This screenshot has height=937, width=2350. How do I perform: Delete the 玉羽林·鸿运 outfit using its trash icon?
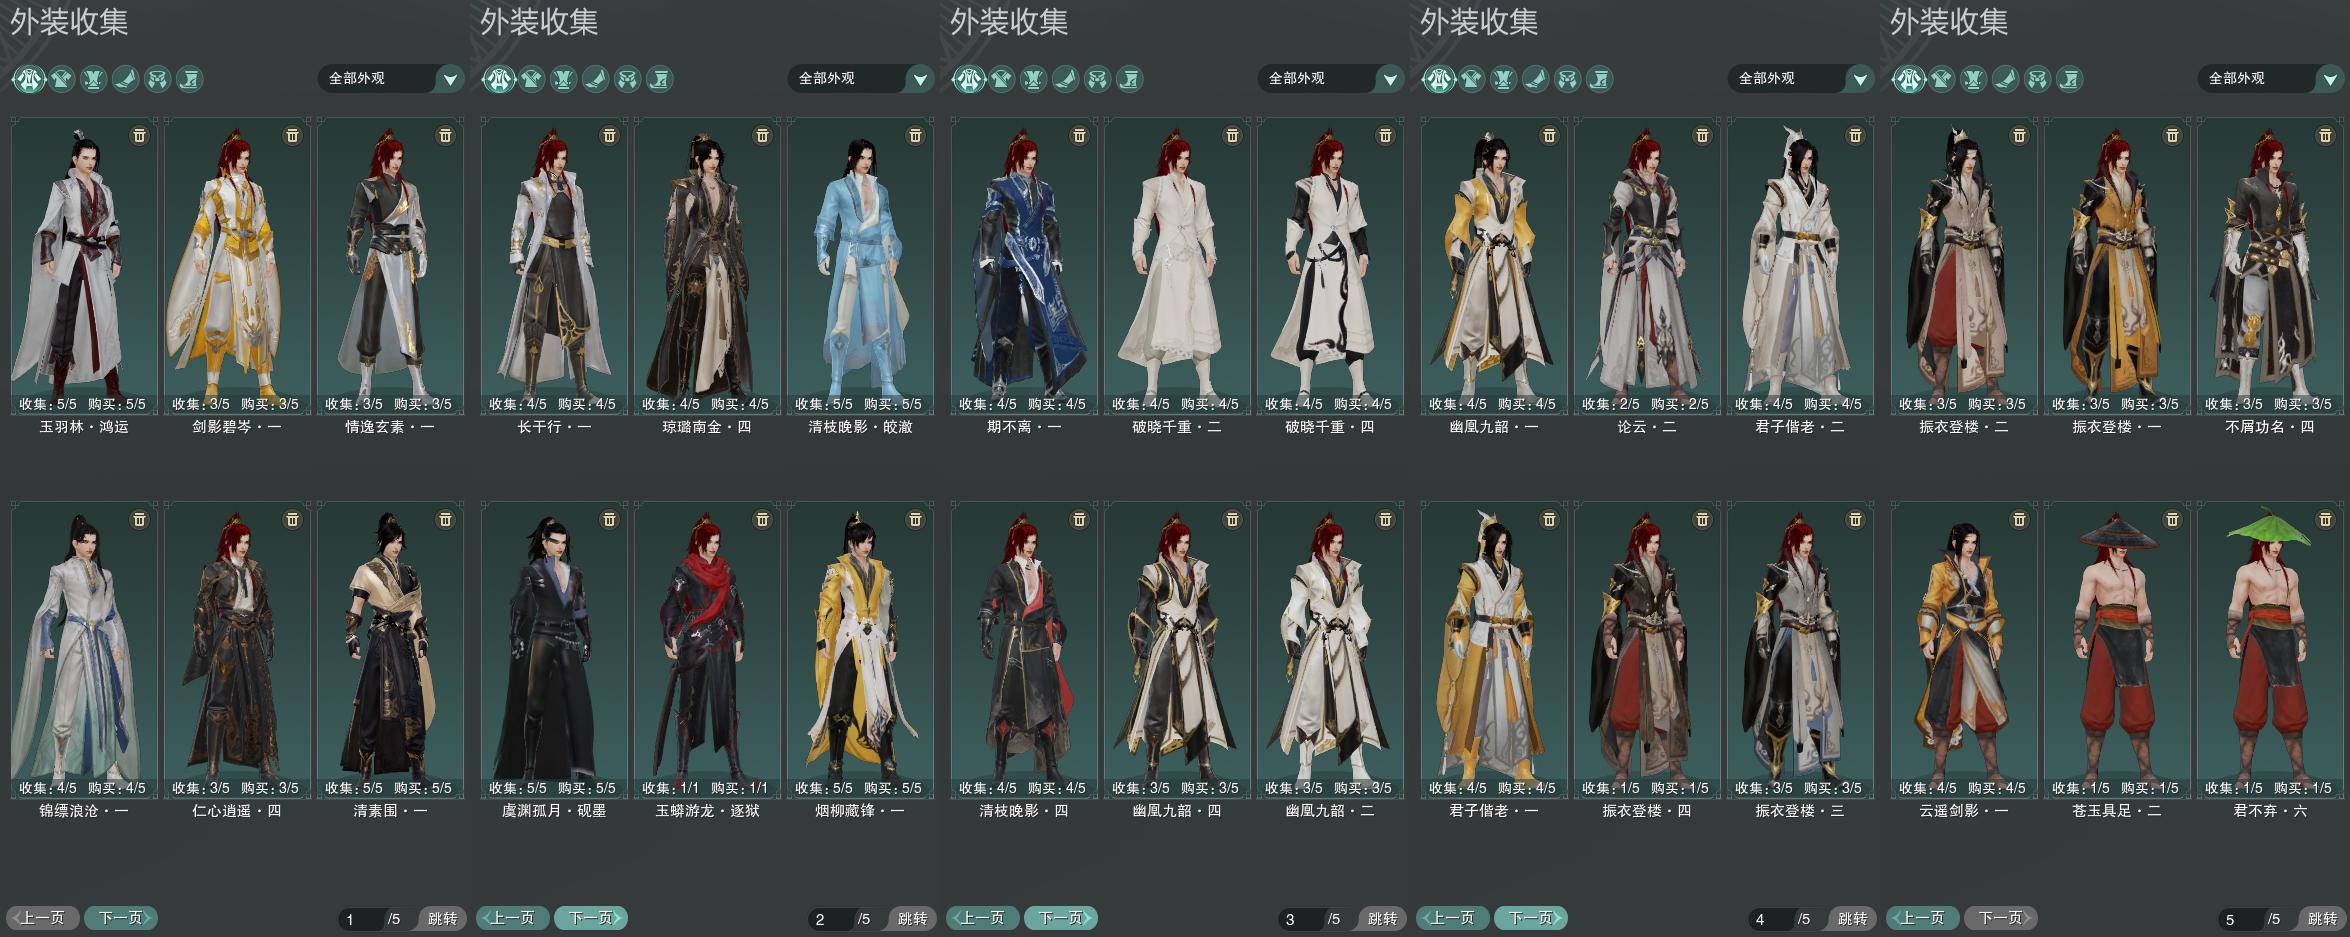[139, 135]
